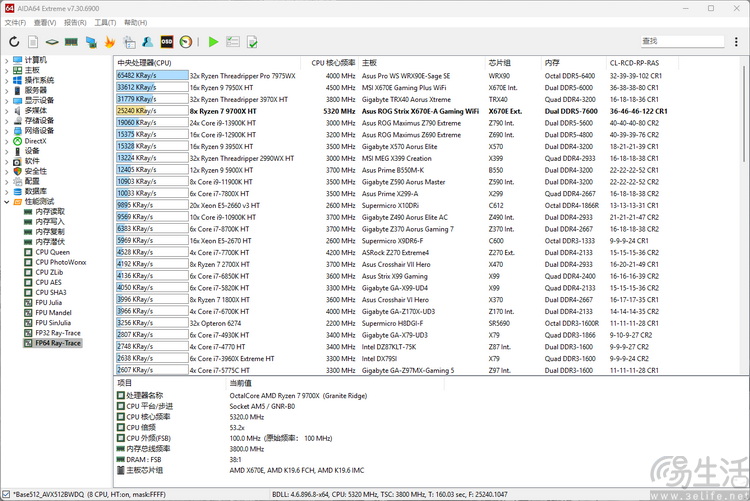Screen dimensions: 750x501
Task: Select the 安全性 shield item
Action: pos(36,171)
